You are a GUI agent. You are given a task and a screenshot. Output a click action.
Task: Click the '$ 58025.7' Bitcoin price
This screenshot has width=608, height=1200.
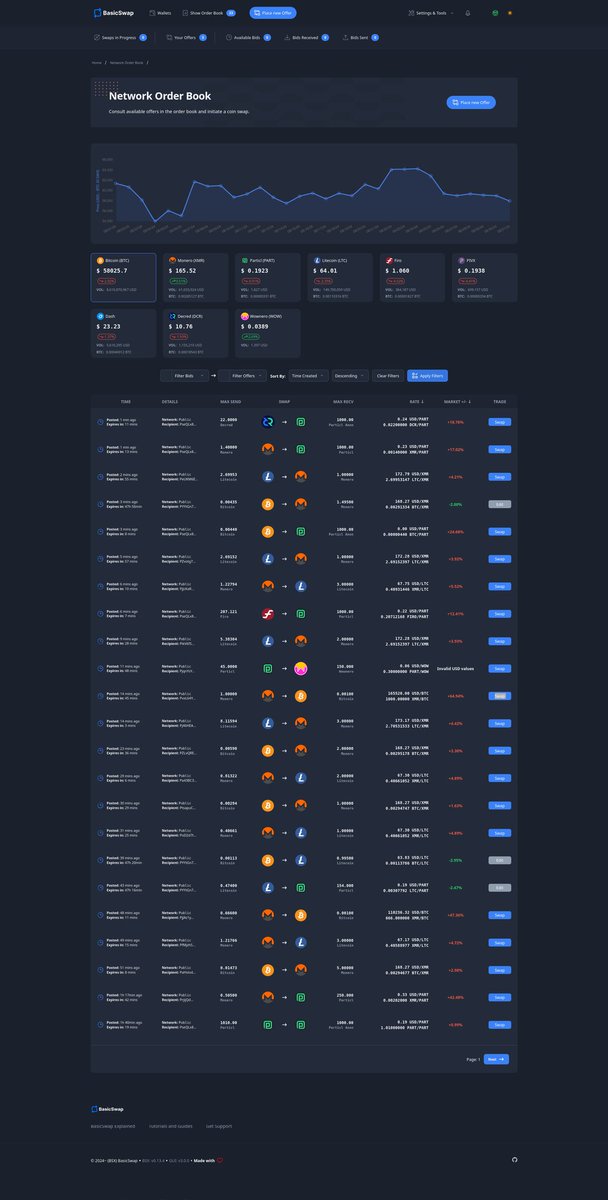112,270
